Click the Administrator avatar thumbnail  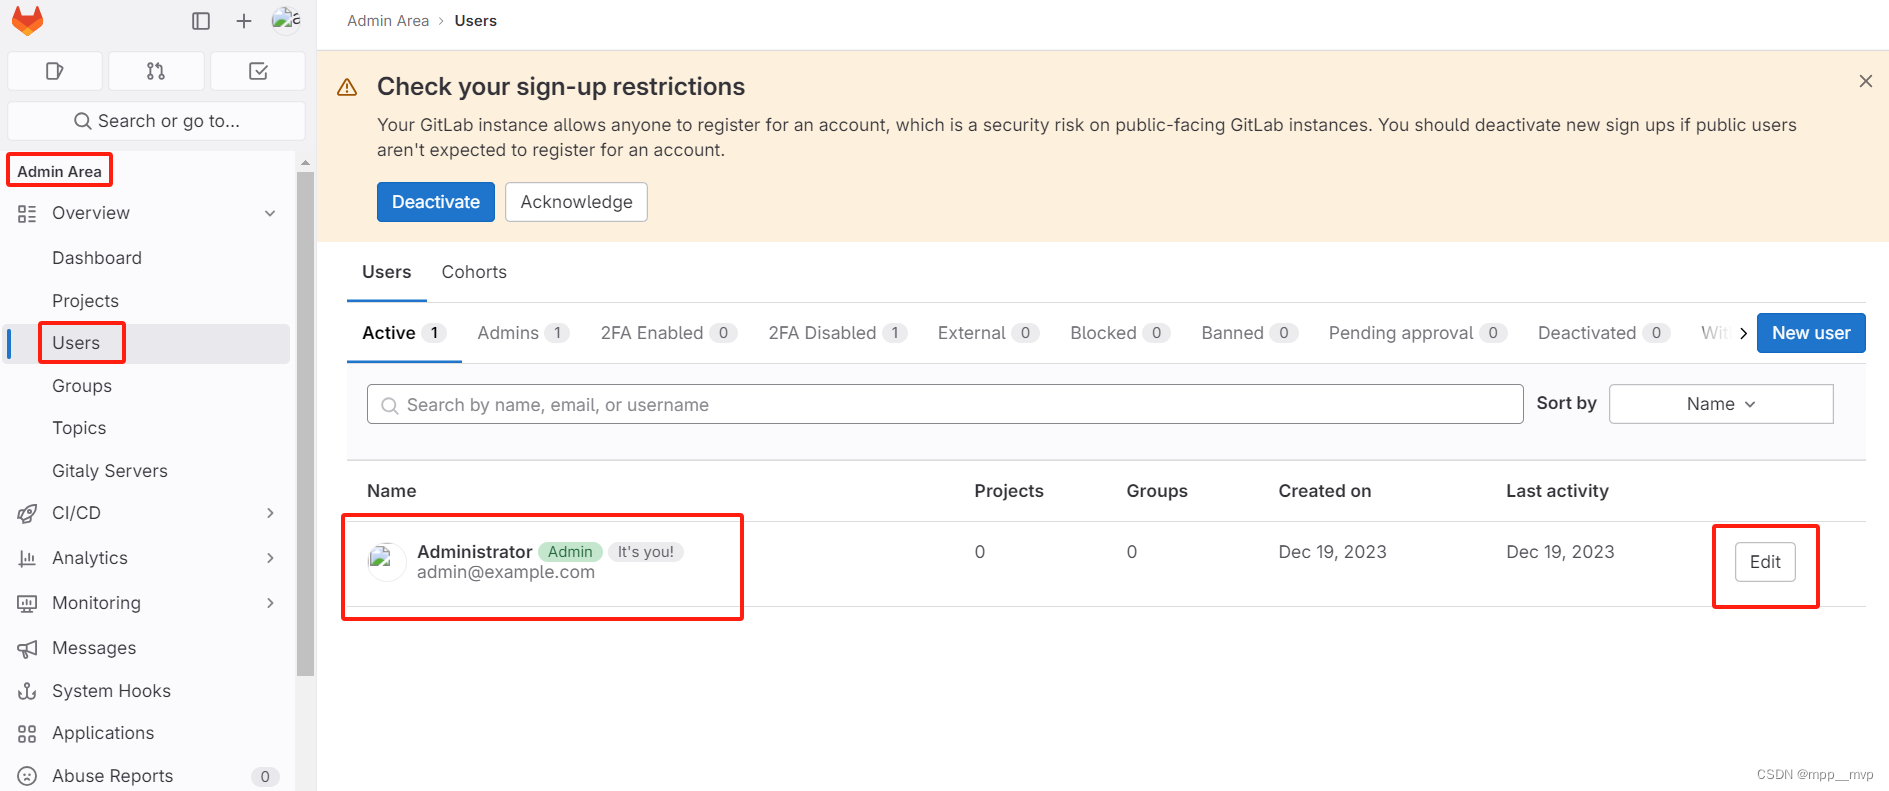coord(386,561)
